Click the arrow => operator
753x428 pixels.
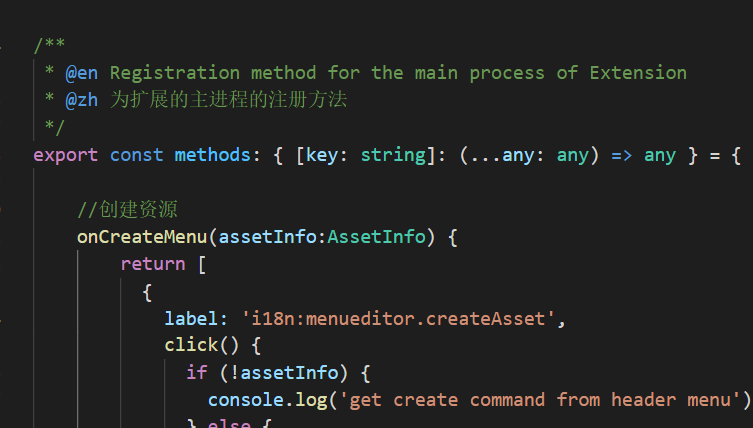click(622, 155)
